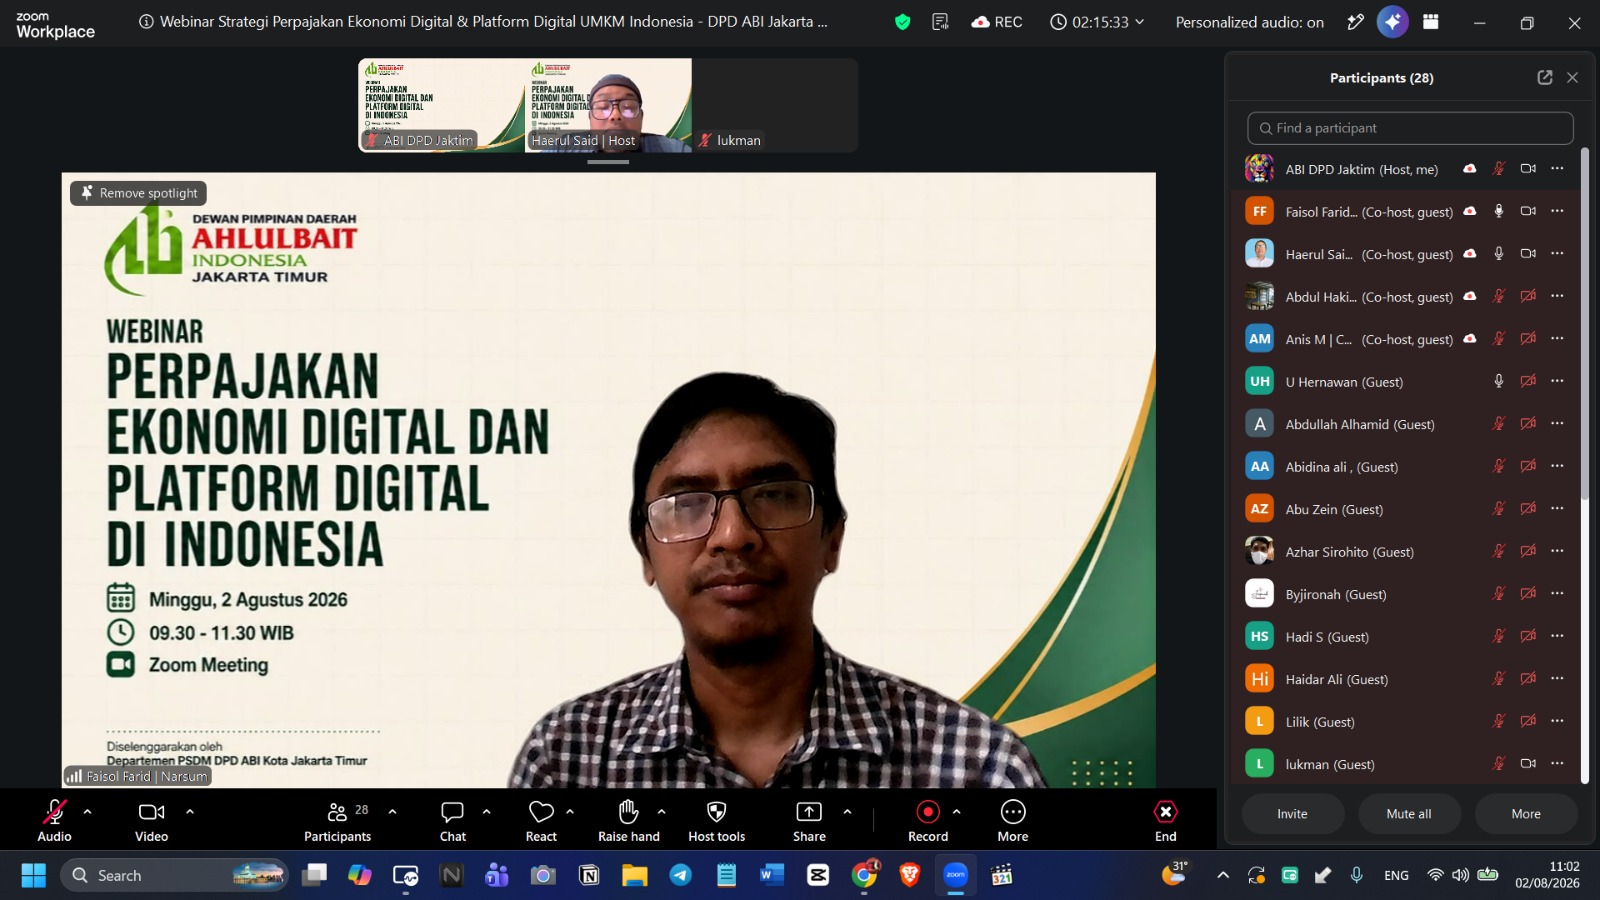The height and width of the screenshot is (900, 1600).
Task: Click the cloud recording icon beside Anis M
Action: coord(1470,338)
